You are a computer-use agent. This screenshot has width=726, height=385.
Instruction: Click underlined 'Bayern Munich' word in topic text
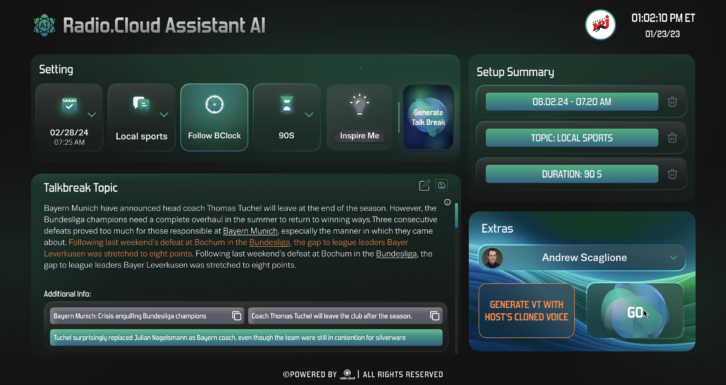[250, 231]
